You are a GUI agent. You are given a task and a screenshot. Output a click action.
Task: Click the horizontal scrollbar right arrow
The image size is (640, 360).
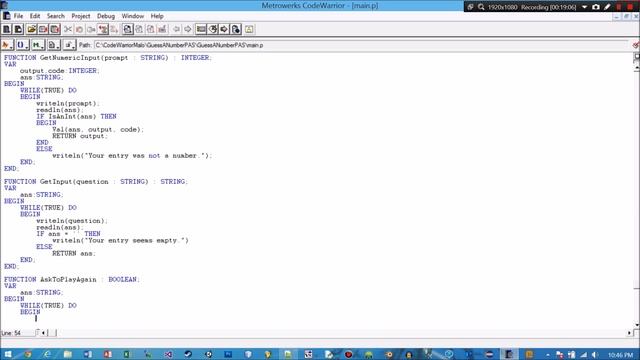[x=629, y=333]
